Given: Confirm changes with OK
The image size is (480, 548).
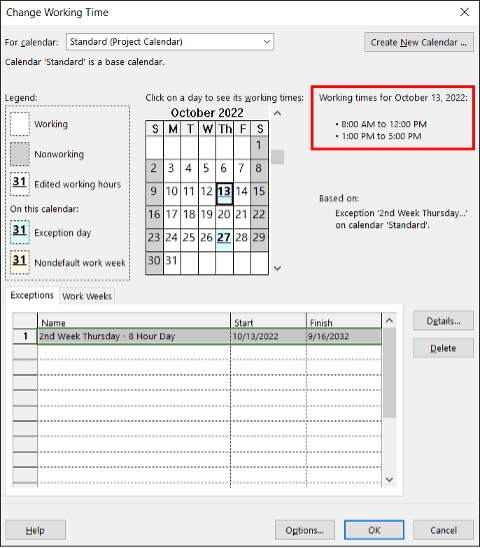Looking at the screenshot, I should pyautogui.click(x=374, y=530).
